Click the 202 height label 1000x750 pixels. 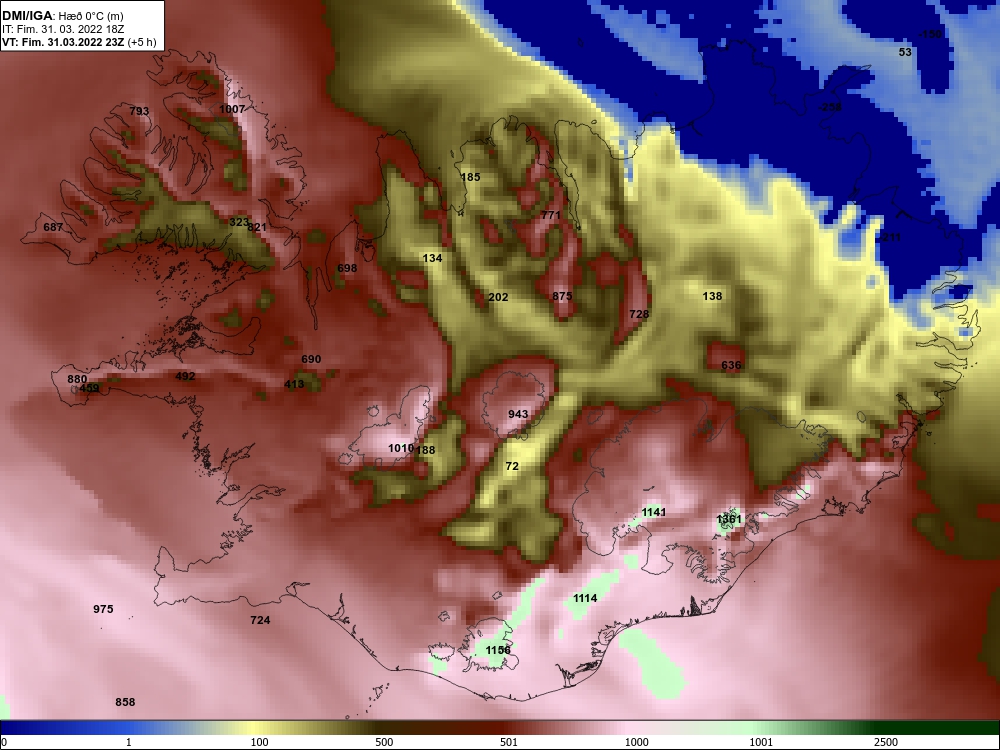498,297
